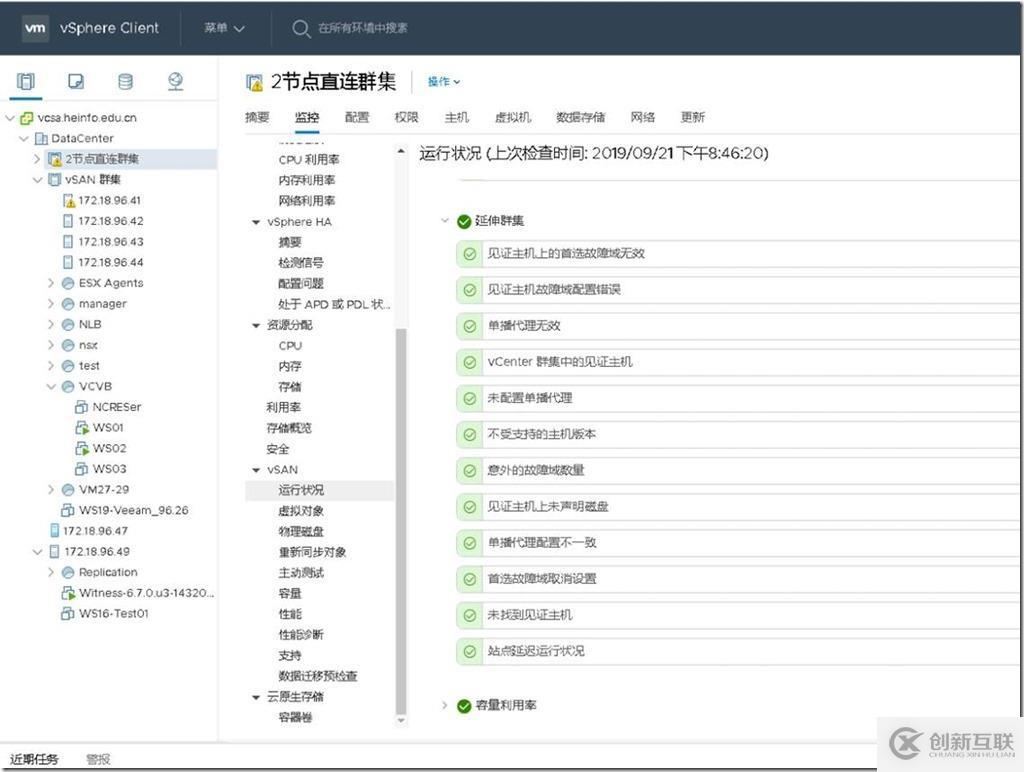
Task: Open the Hosts and Clusters inventory view
Action: (25, 82)
